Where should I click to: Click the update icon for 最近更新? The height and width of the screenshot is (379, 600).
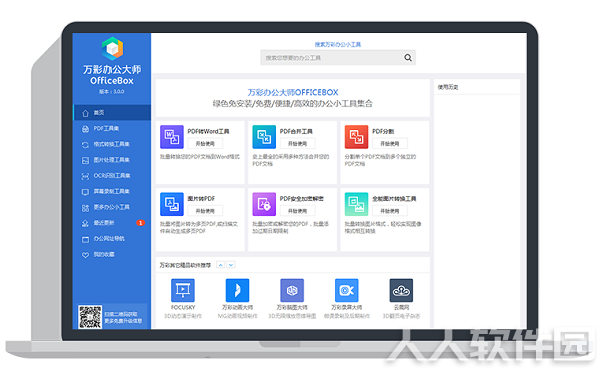85,223
